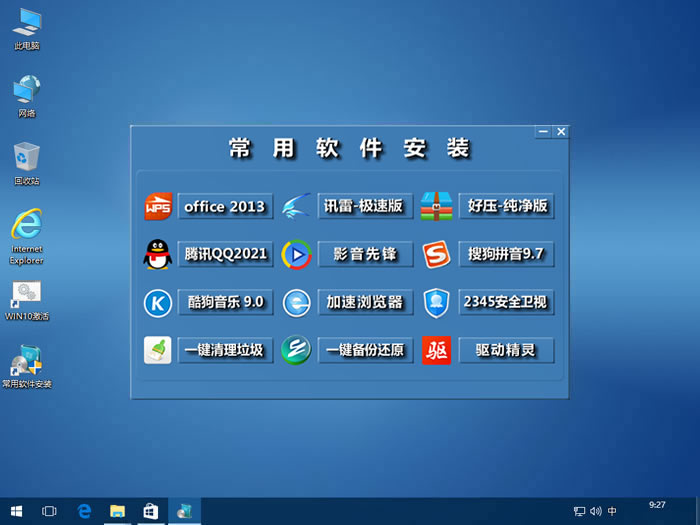700x525 pixels.
Task: Select the WIN10激活 desktop shortcut
Action: [27, 301]
